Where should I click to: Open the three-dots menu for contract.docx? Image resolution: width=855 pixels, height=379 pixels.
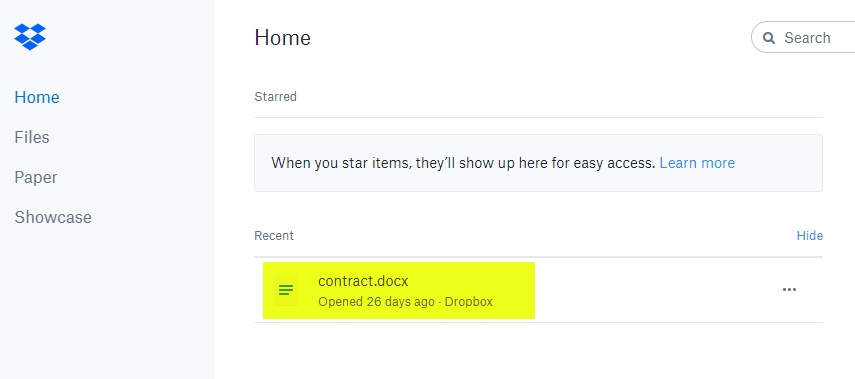pos(789,290)
